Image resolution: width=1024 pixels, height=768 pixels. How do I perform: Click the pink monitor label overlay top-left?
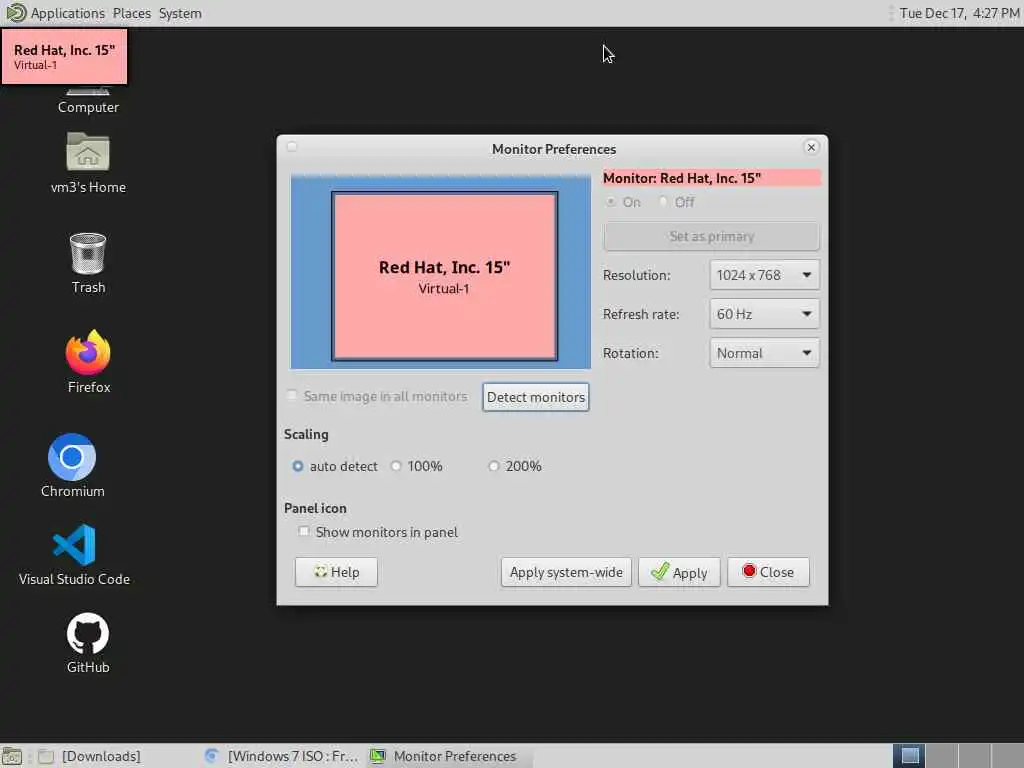[64, 56]
